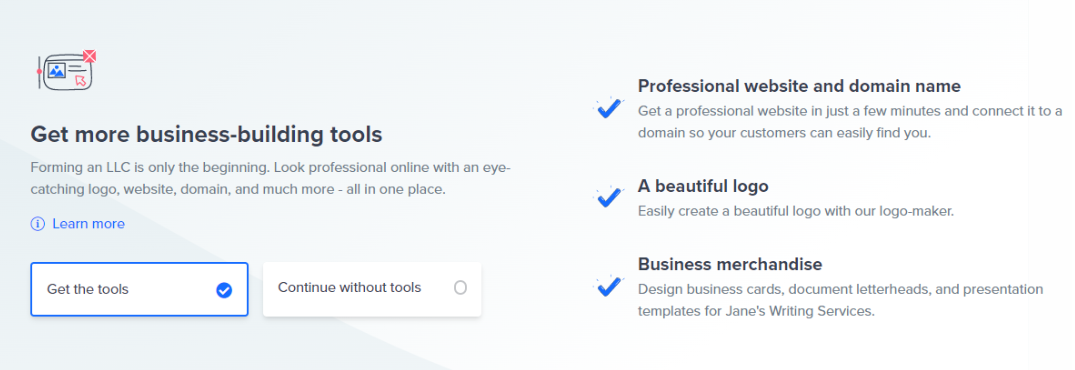Click the 'A beautiful logo' heading
The image size is (1075, 370).
703,186
